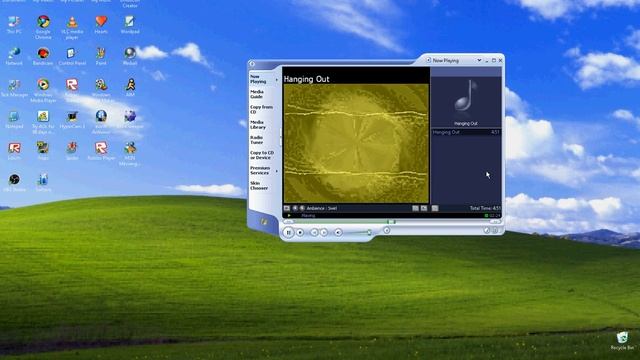This screenshot has width=640, height=360.
Task: Open the Now Playing playlist dropdown arrow
Action: 479,60
